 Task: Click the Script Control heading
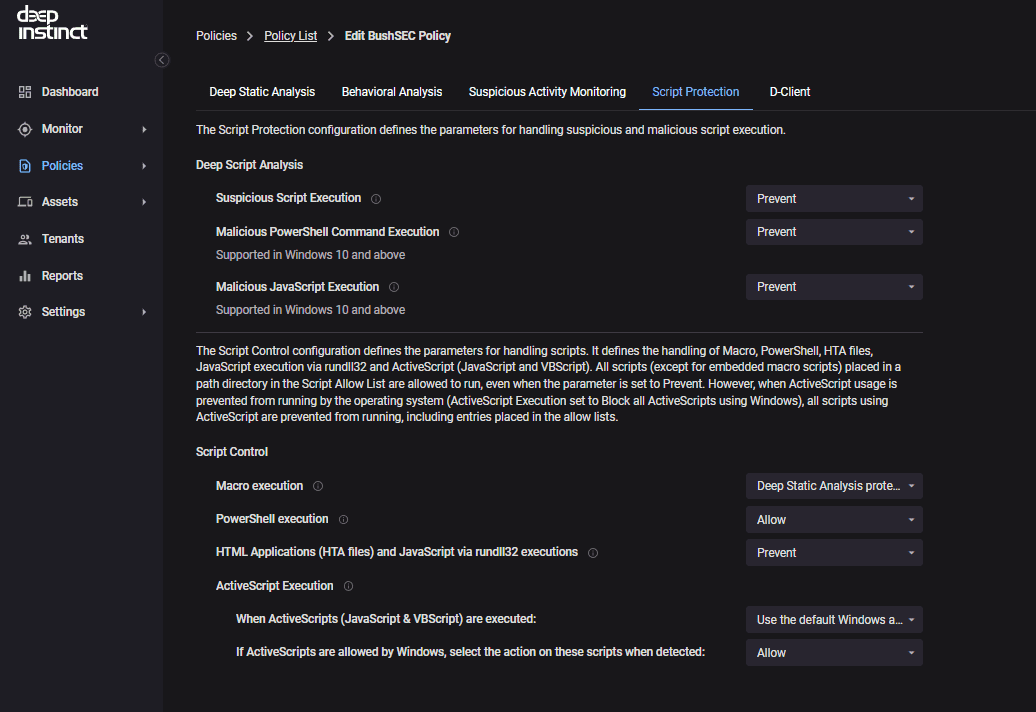pyautogui.click(x=232, y=452)
